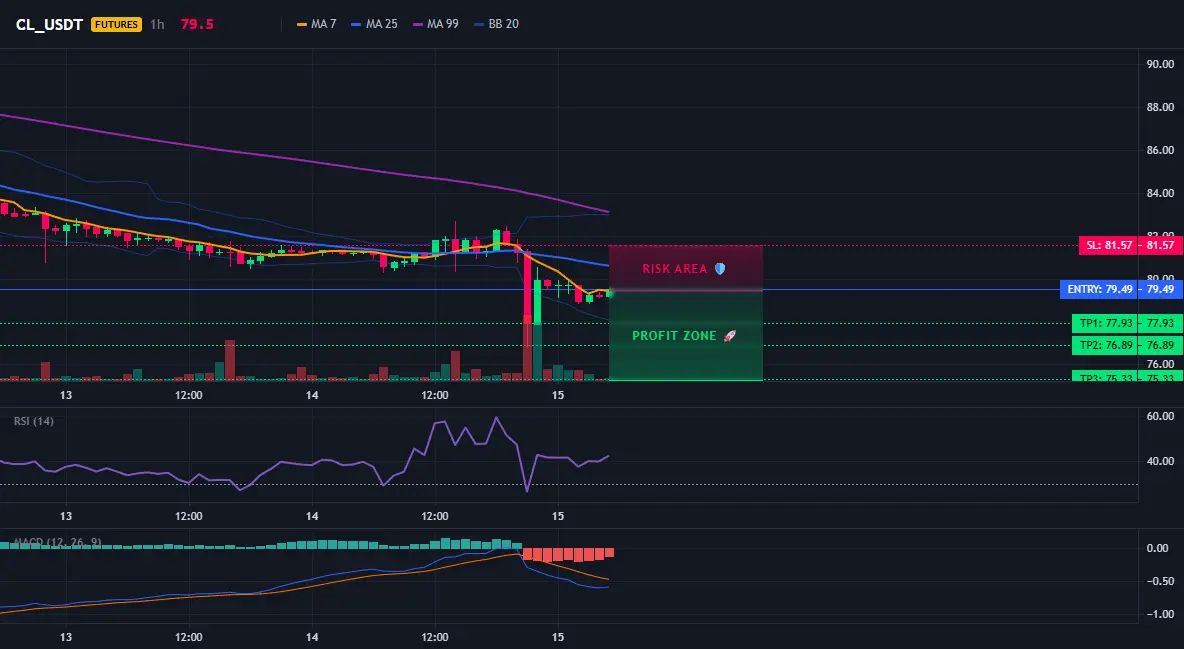
Task: Toggle the BB 20 legend entry
Action: click(496, 24)
